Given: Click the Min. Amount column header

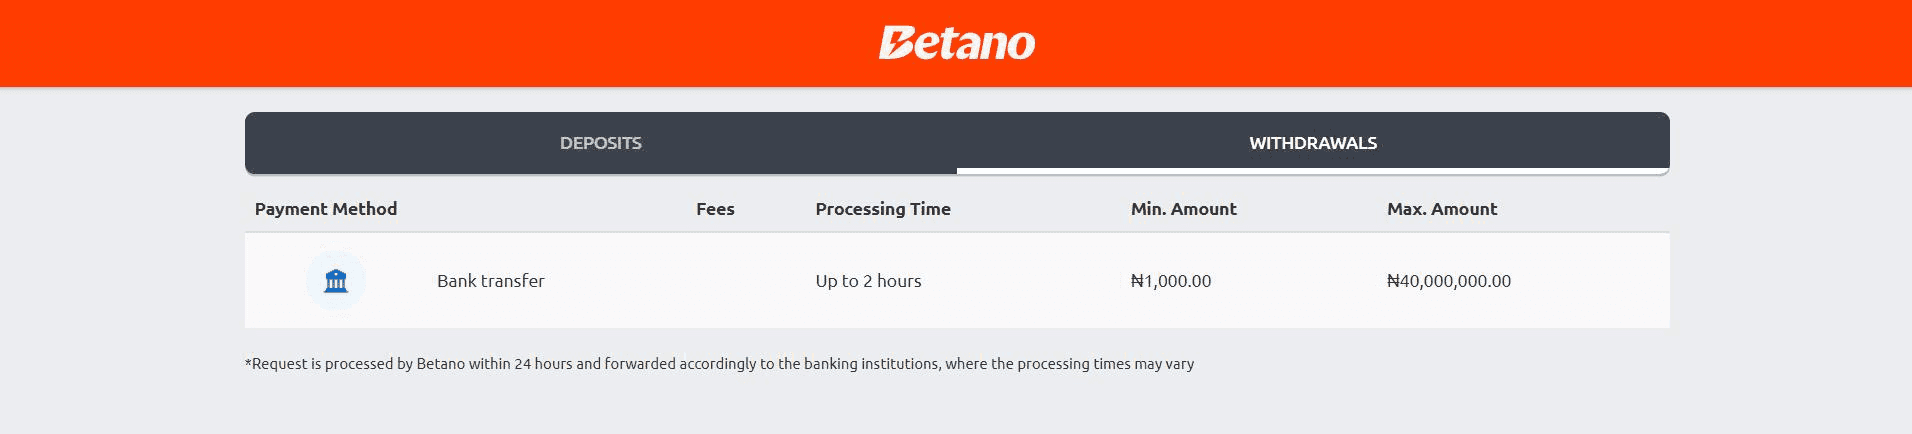Looking at the screenshot, I should pyautogui.click(x=1183, y=209).
